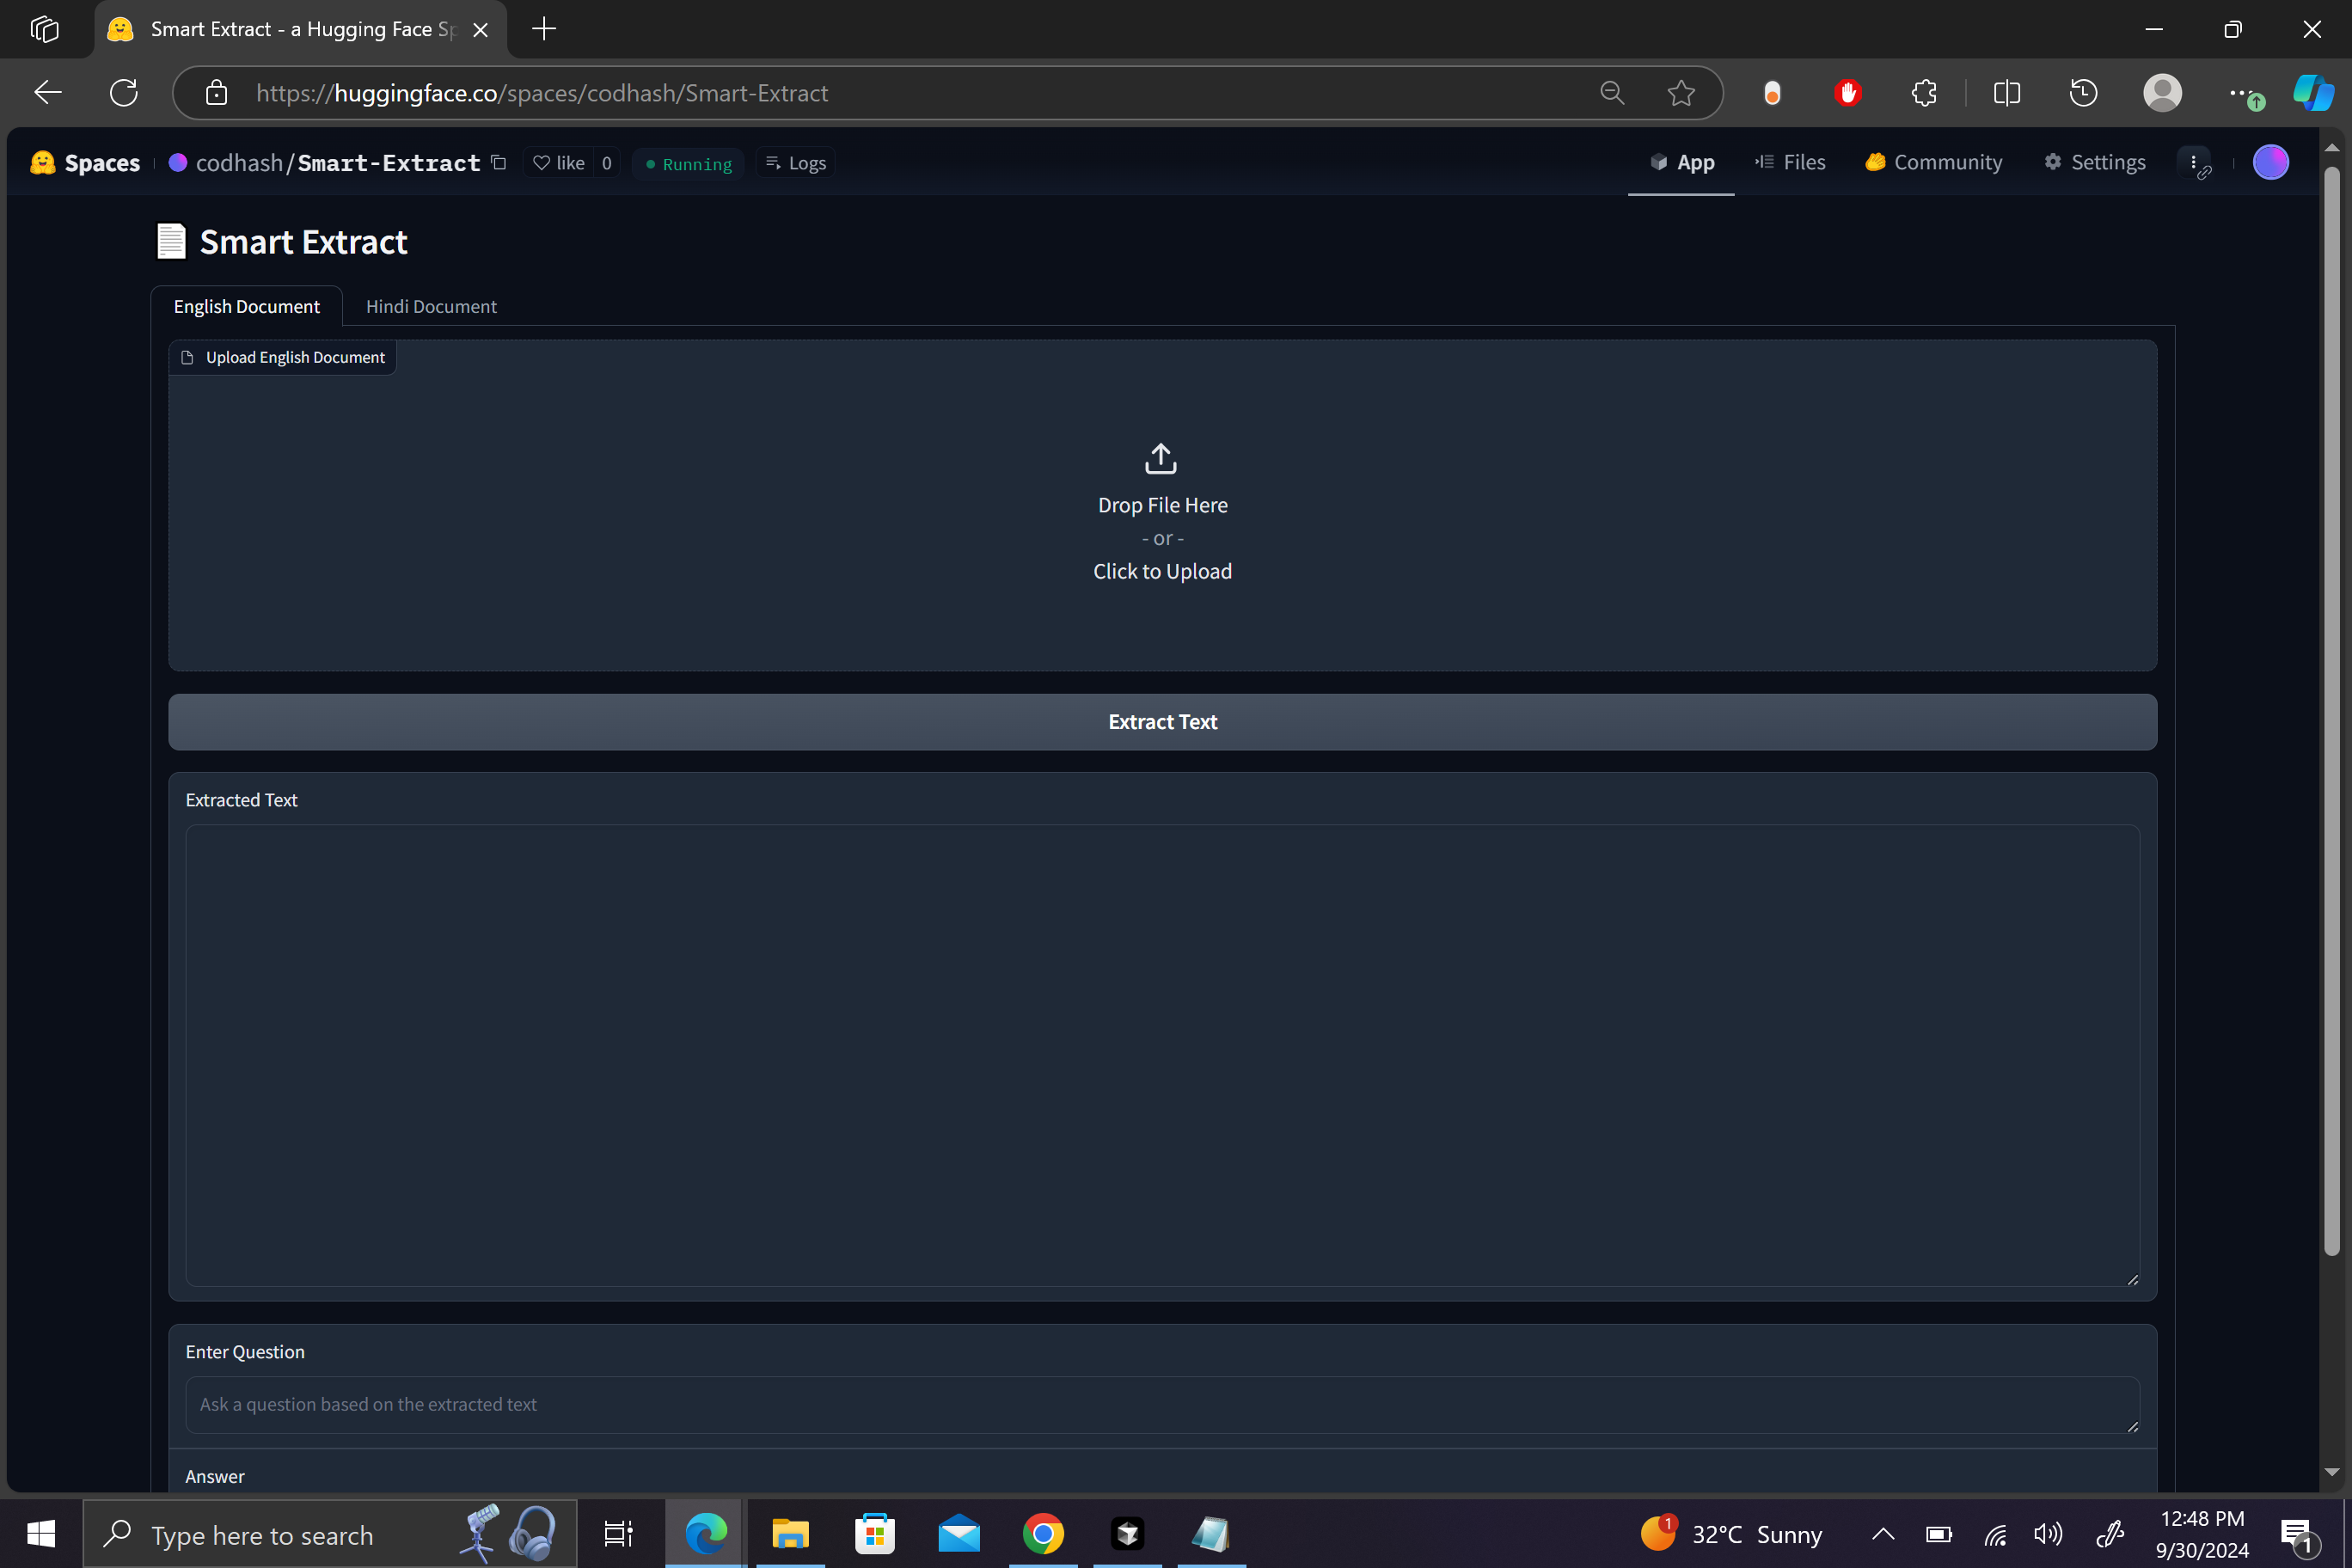Click the upload arrow icon to upload
The image size is (2352, 1568).
coord(1161,459)
